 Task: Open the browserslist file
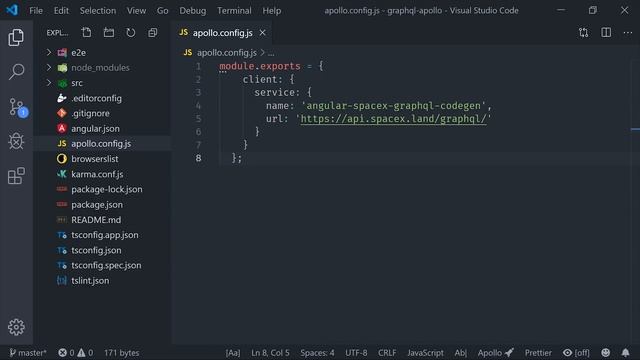pyautogui.click(x=94, y=159)
